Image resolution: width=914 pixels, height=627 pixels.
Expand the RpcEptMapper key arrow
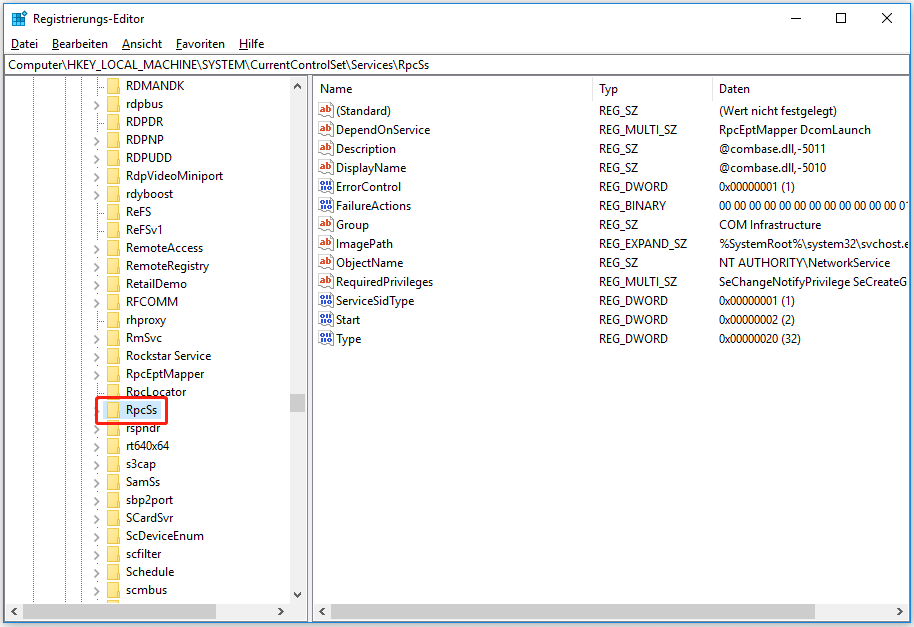pos(97,374)
